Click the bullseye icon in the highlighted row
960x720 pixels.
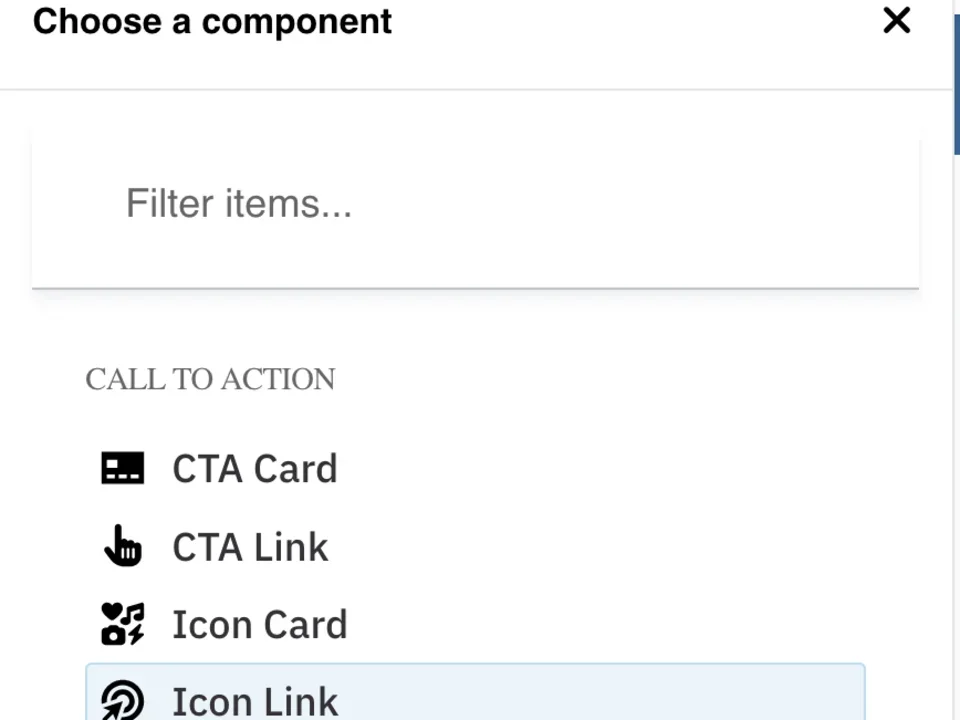click(x=122, y=701)
